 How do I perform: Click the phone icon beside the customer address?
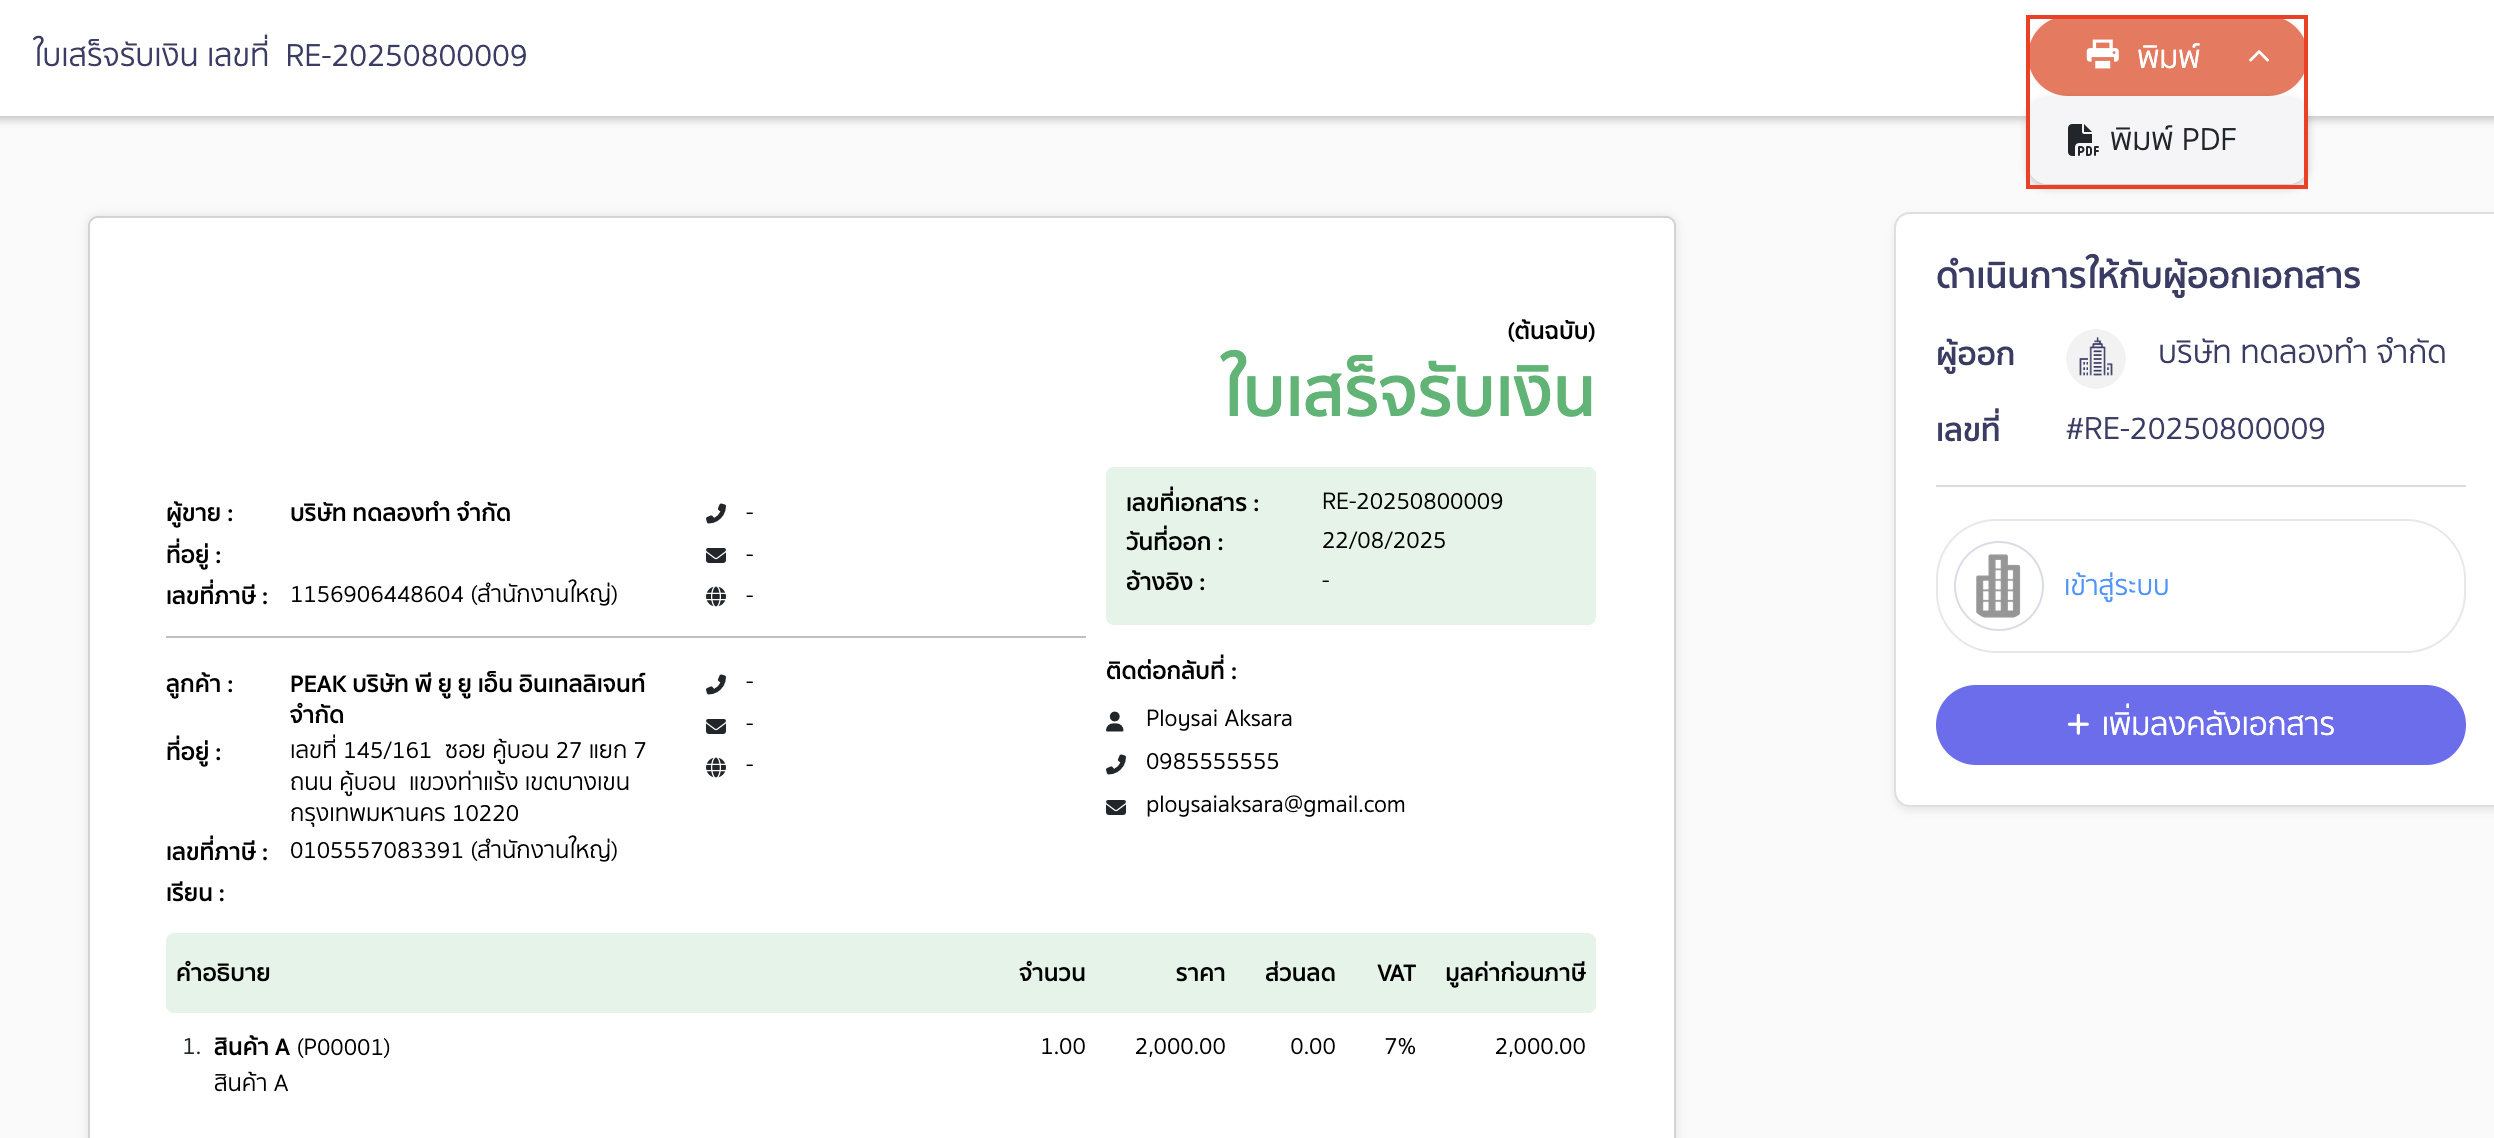716,684
